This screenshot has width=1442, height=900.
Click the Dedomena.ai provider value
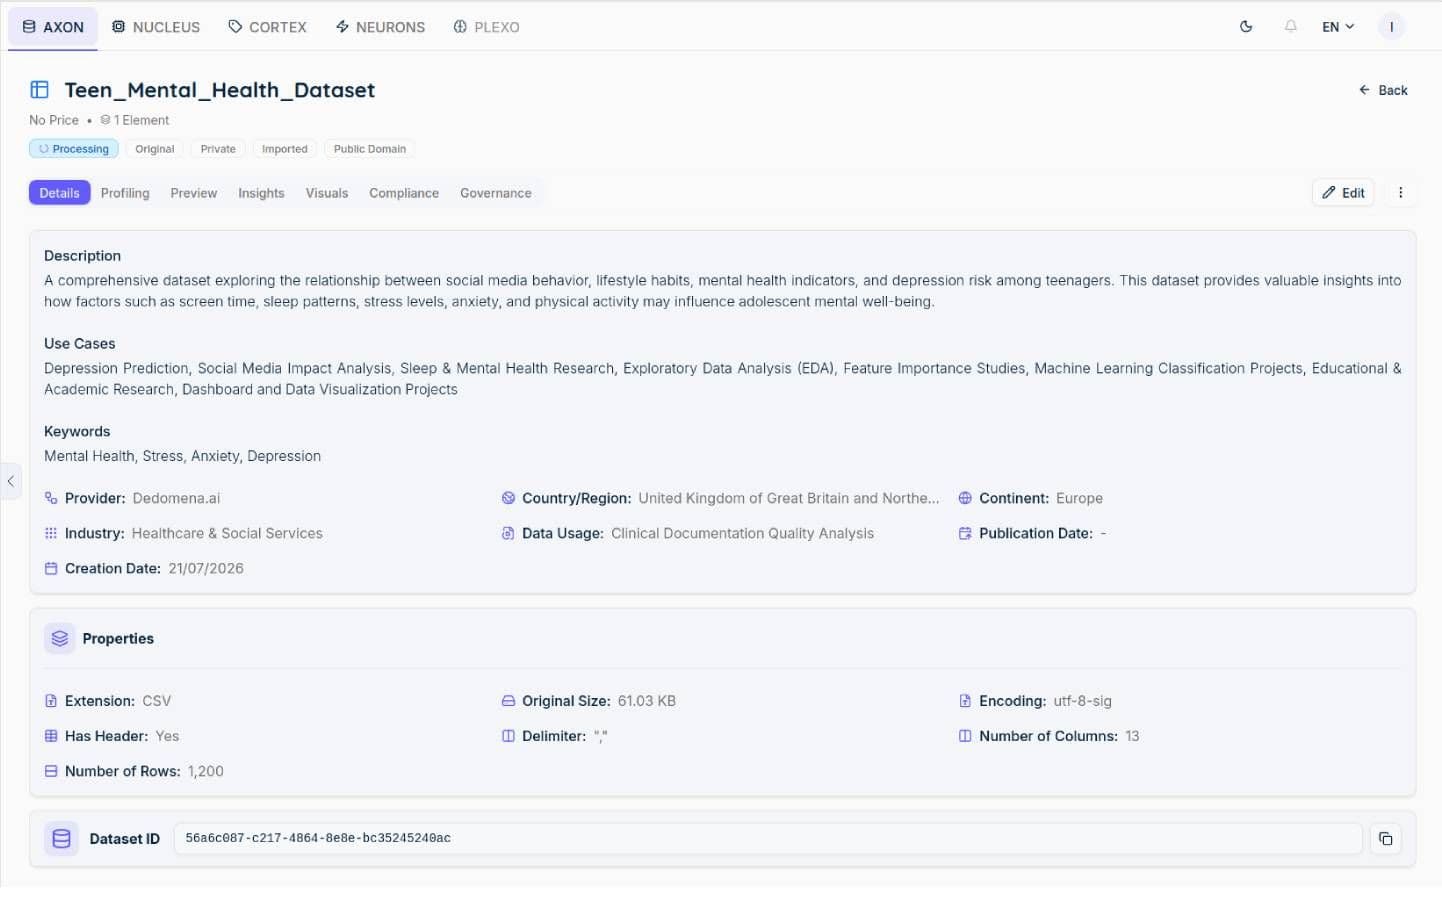click(176, 498)
